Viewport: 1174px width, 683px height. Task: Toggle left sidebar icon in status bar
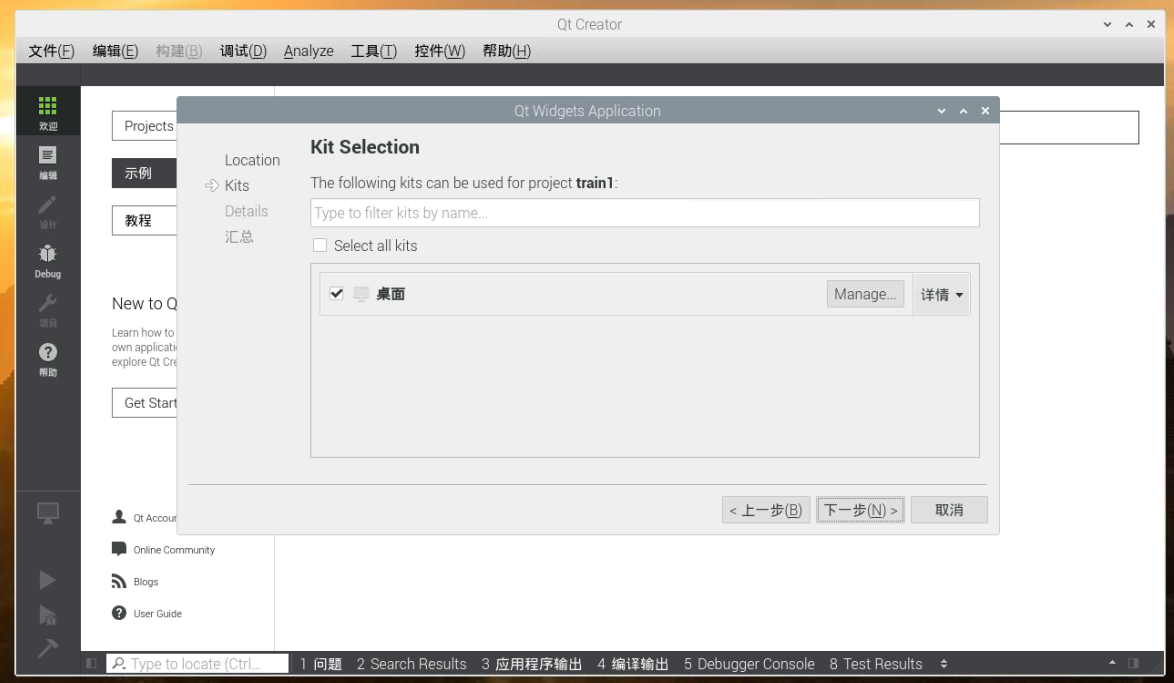(x=91, y=664)
